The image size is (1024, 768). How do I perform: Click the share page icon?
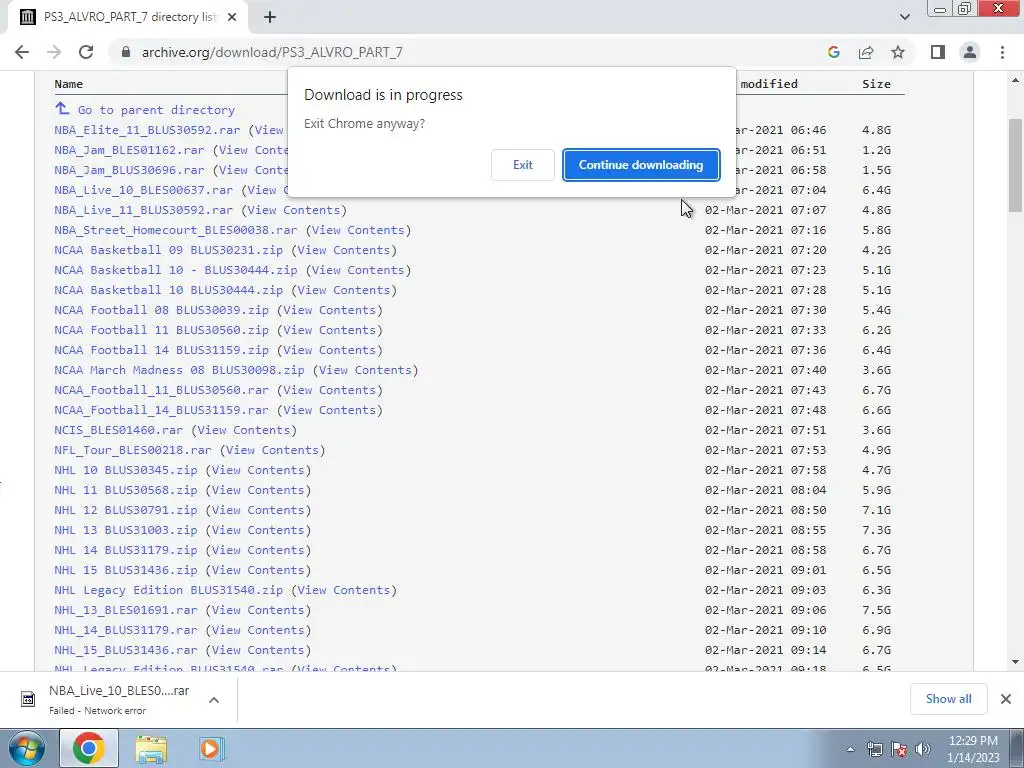(866, 52)
